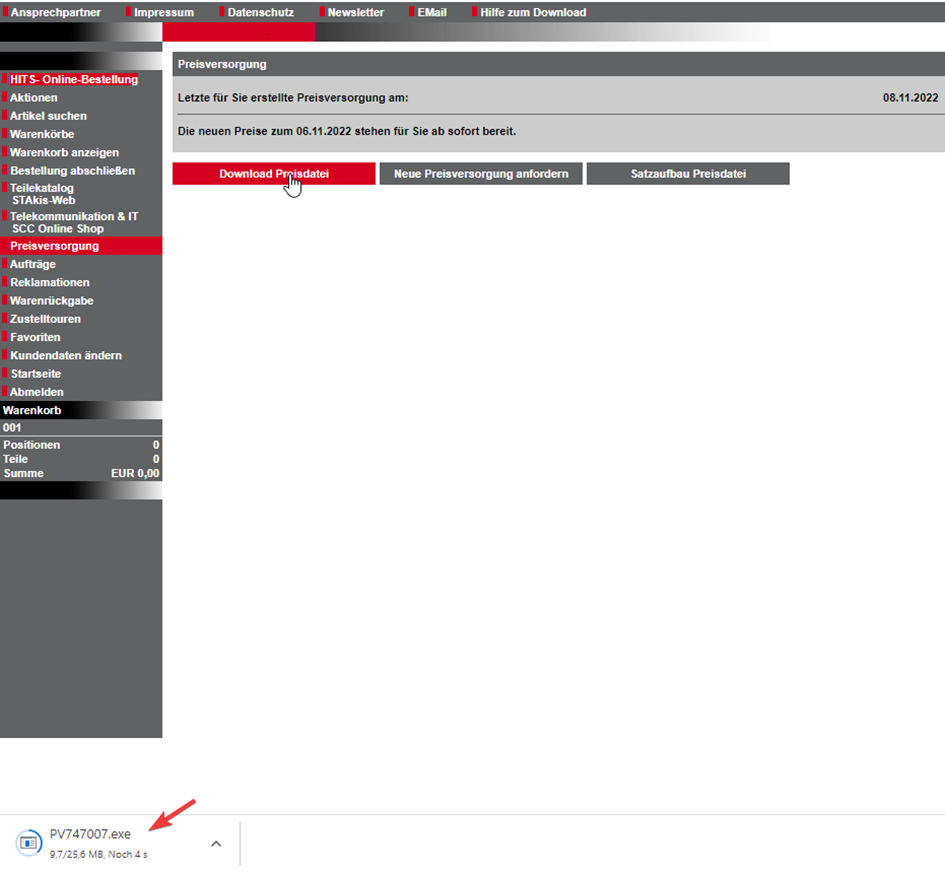The width and height of the screenshot is (945, 872).
Task: Click Bestellung abschließen in the sidebar
Action: click(x=72, y=171)
